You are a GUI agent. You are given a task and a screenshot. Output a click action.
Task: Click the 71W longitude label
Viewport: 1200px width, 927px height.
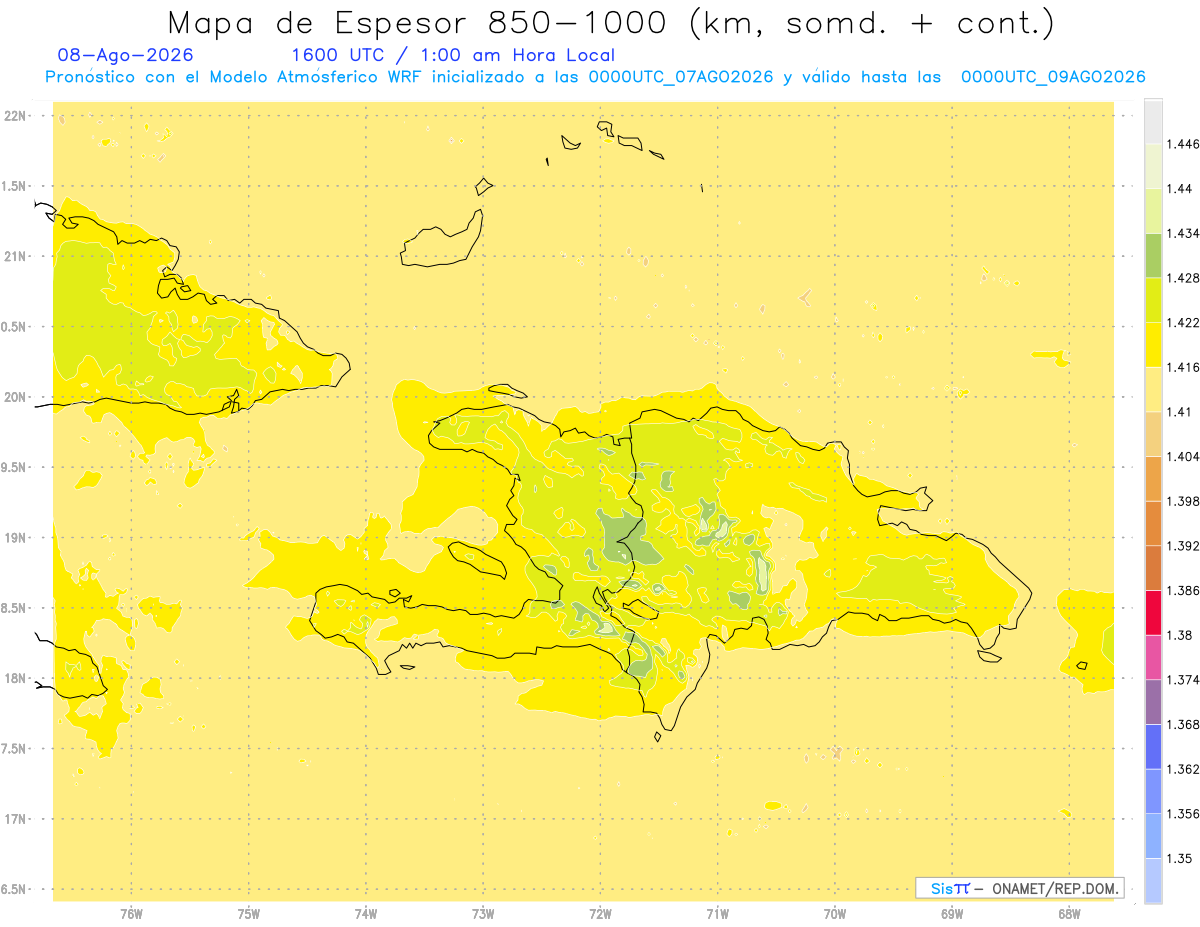[x=717, y=914]
